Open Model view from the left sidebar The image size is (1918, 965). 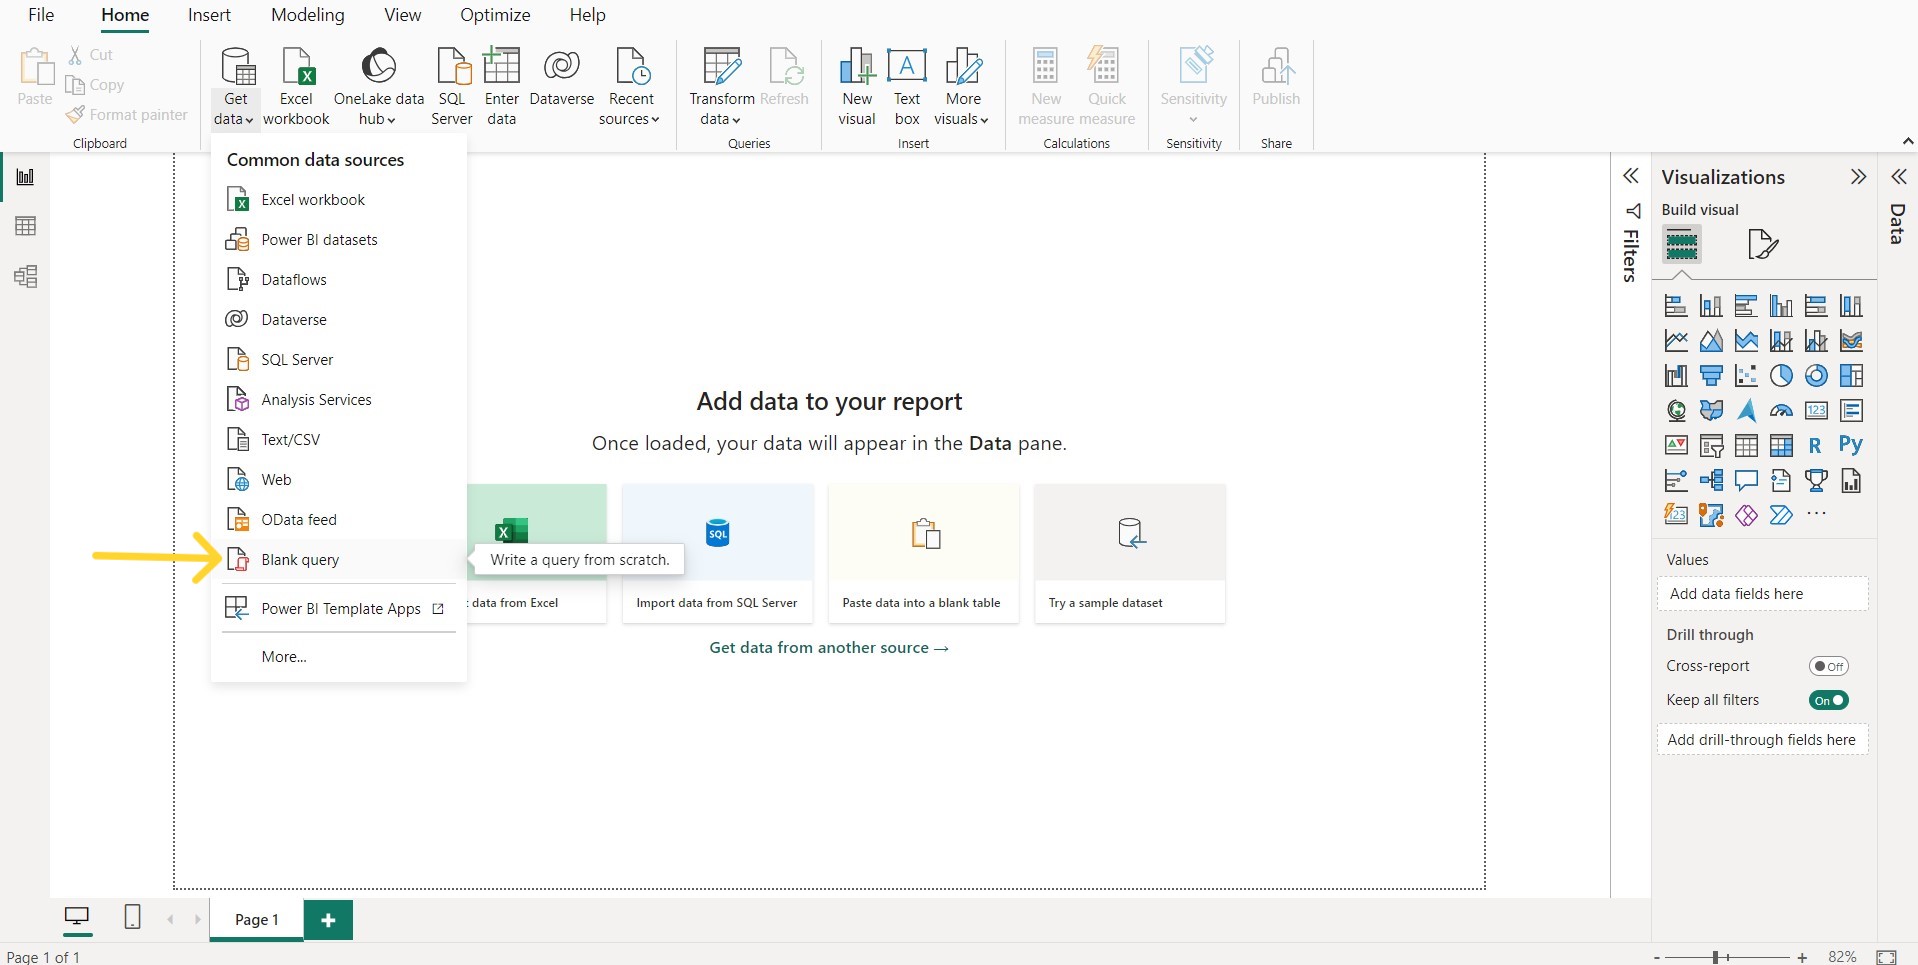pyautogui.click(x=25, y=277)
